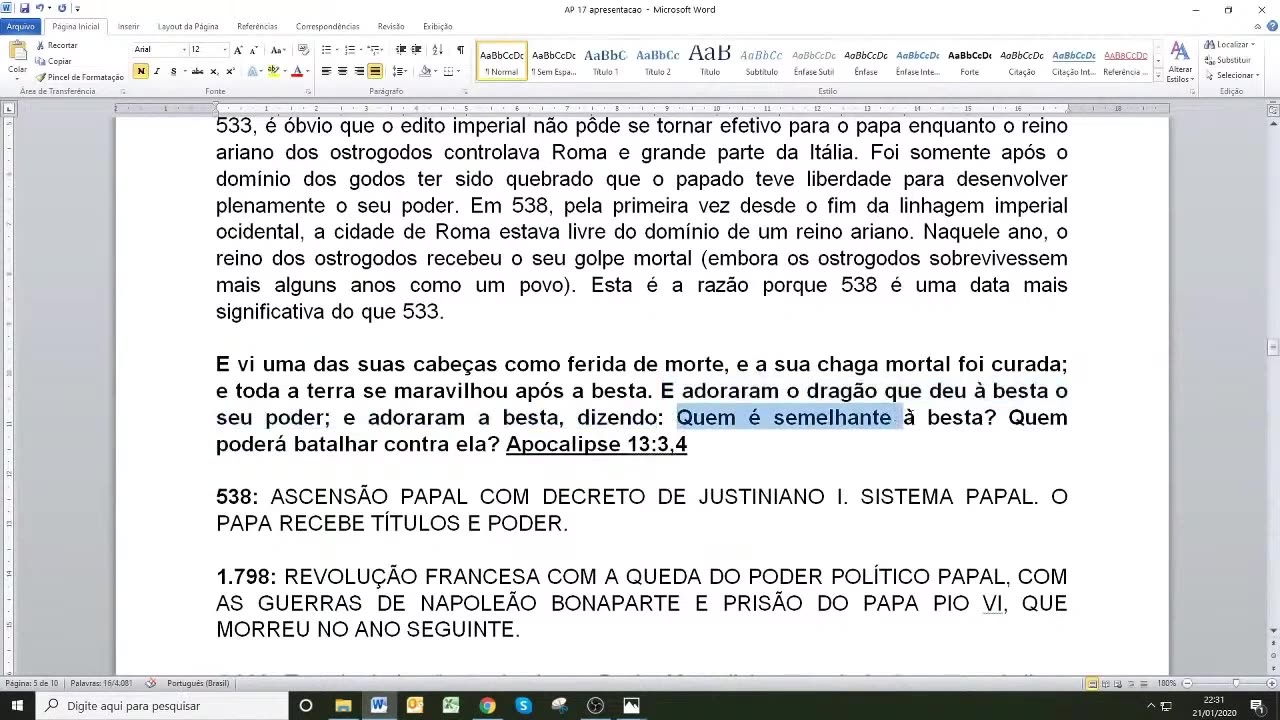This screenshot has width=1280, height=720.
Task: Toggle show paragraph marks (¶)
Action: pos(460,50)
